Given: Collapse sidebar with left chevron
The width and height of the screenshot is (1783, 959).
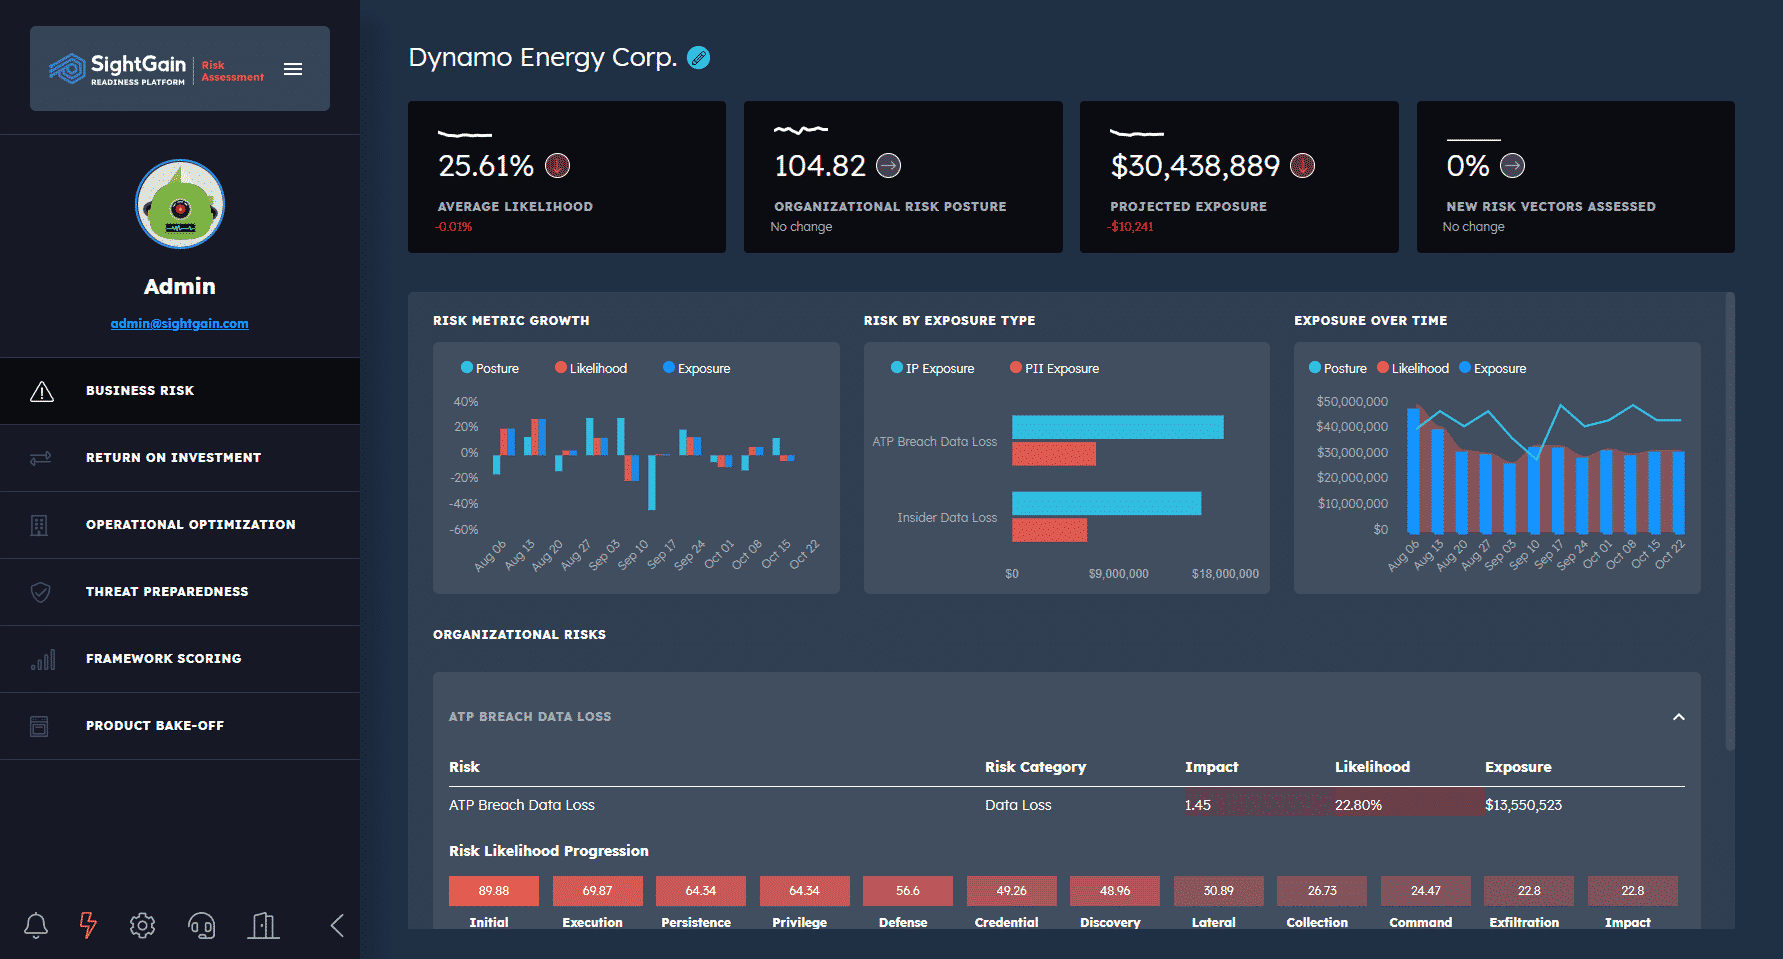Looking at the screenshot, I should click(337, 925).
